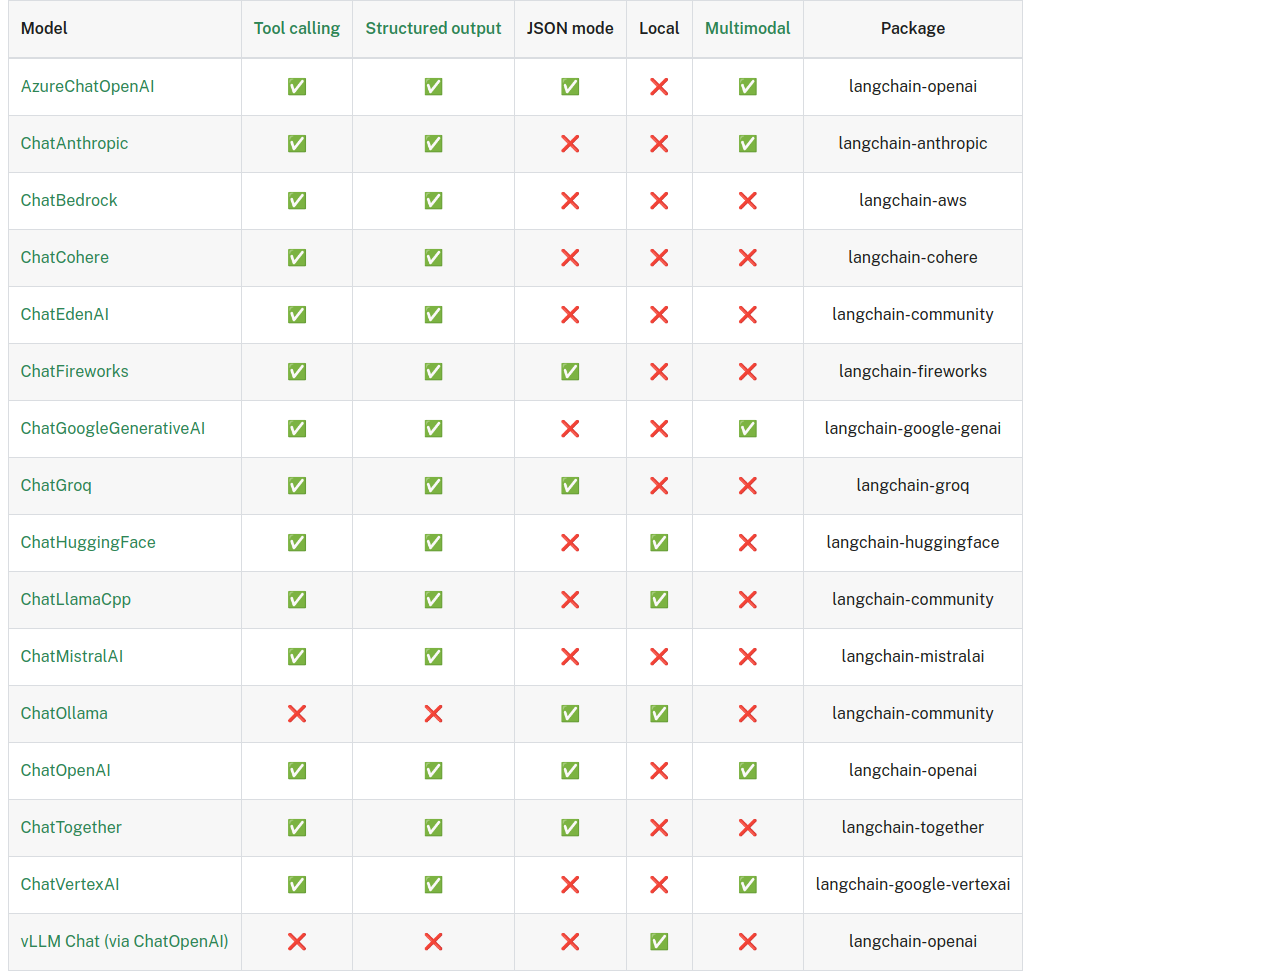Click the AzureChatOpenAI Tool calling checkmark
Viewport: 1288px width, 971px height.
click(x=297, y=87)
